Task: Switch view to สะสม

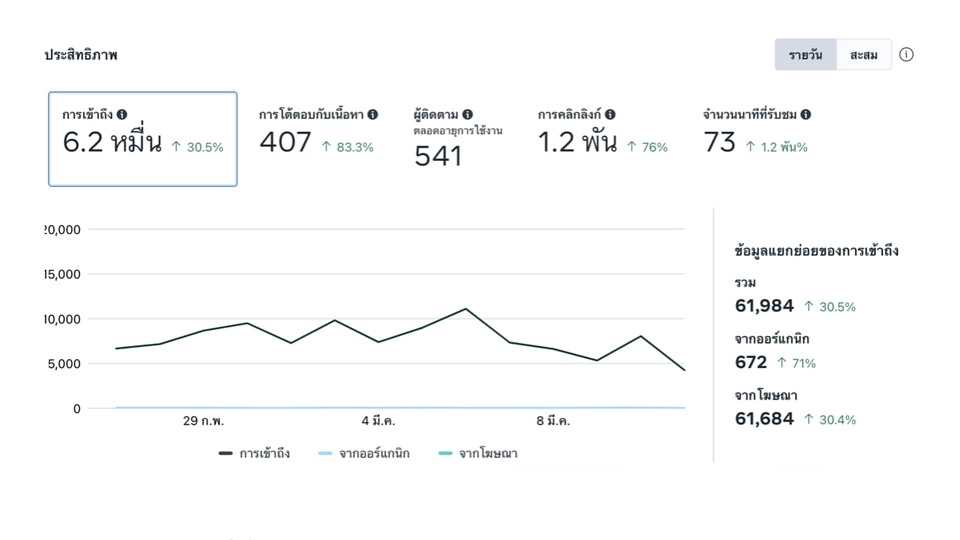Action: tap(863, 54)
